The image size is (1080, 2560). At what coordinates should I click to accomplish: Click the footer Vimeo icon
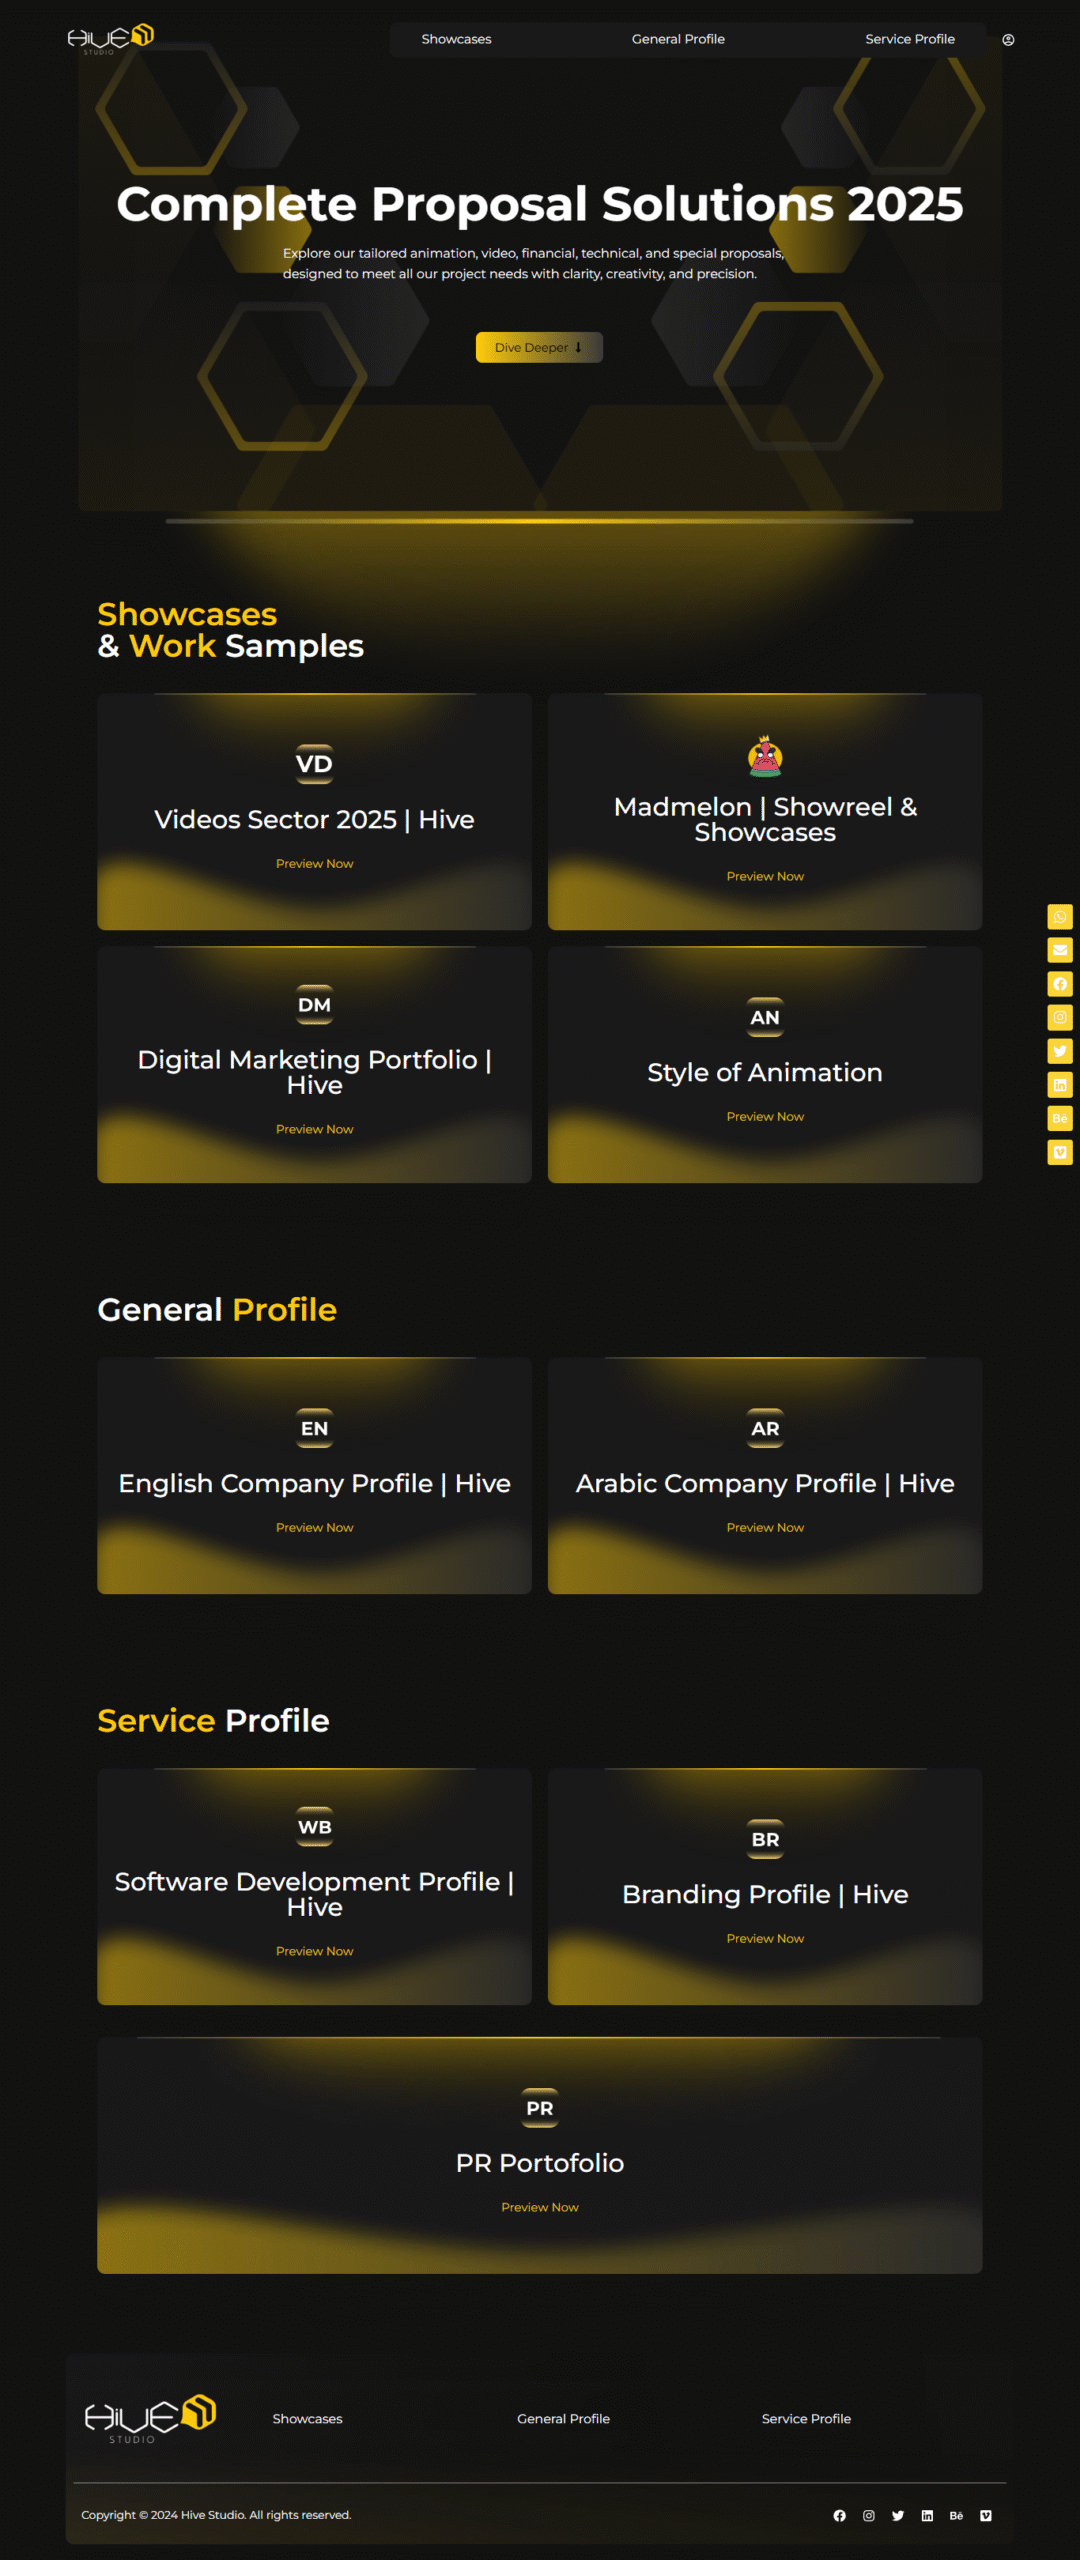pyautogui.click(x=986, y=2516)
